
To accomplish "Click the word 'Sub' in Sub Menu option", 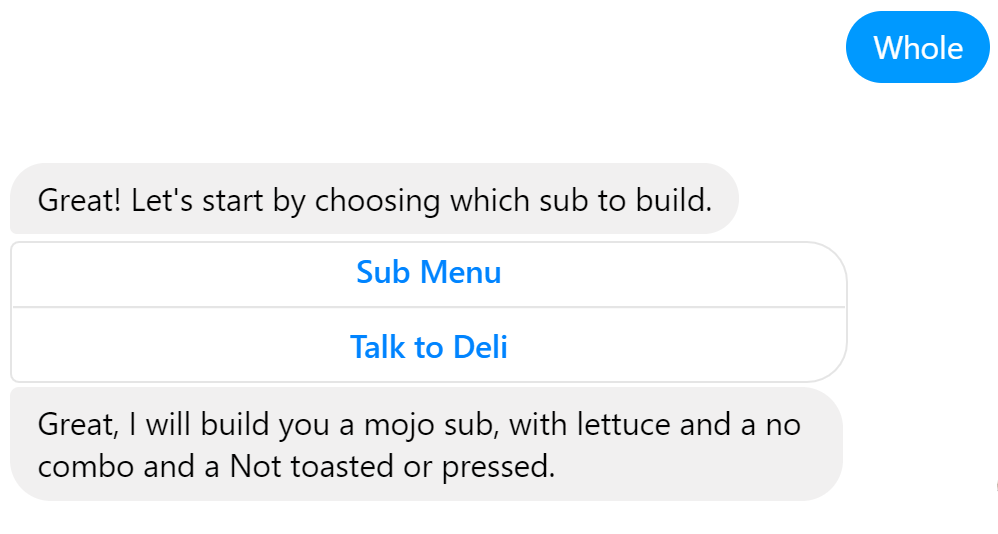I will [383, 272].
